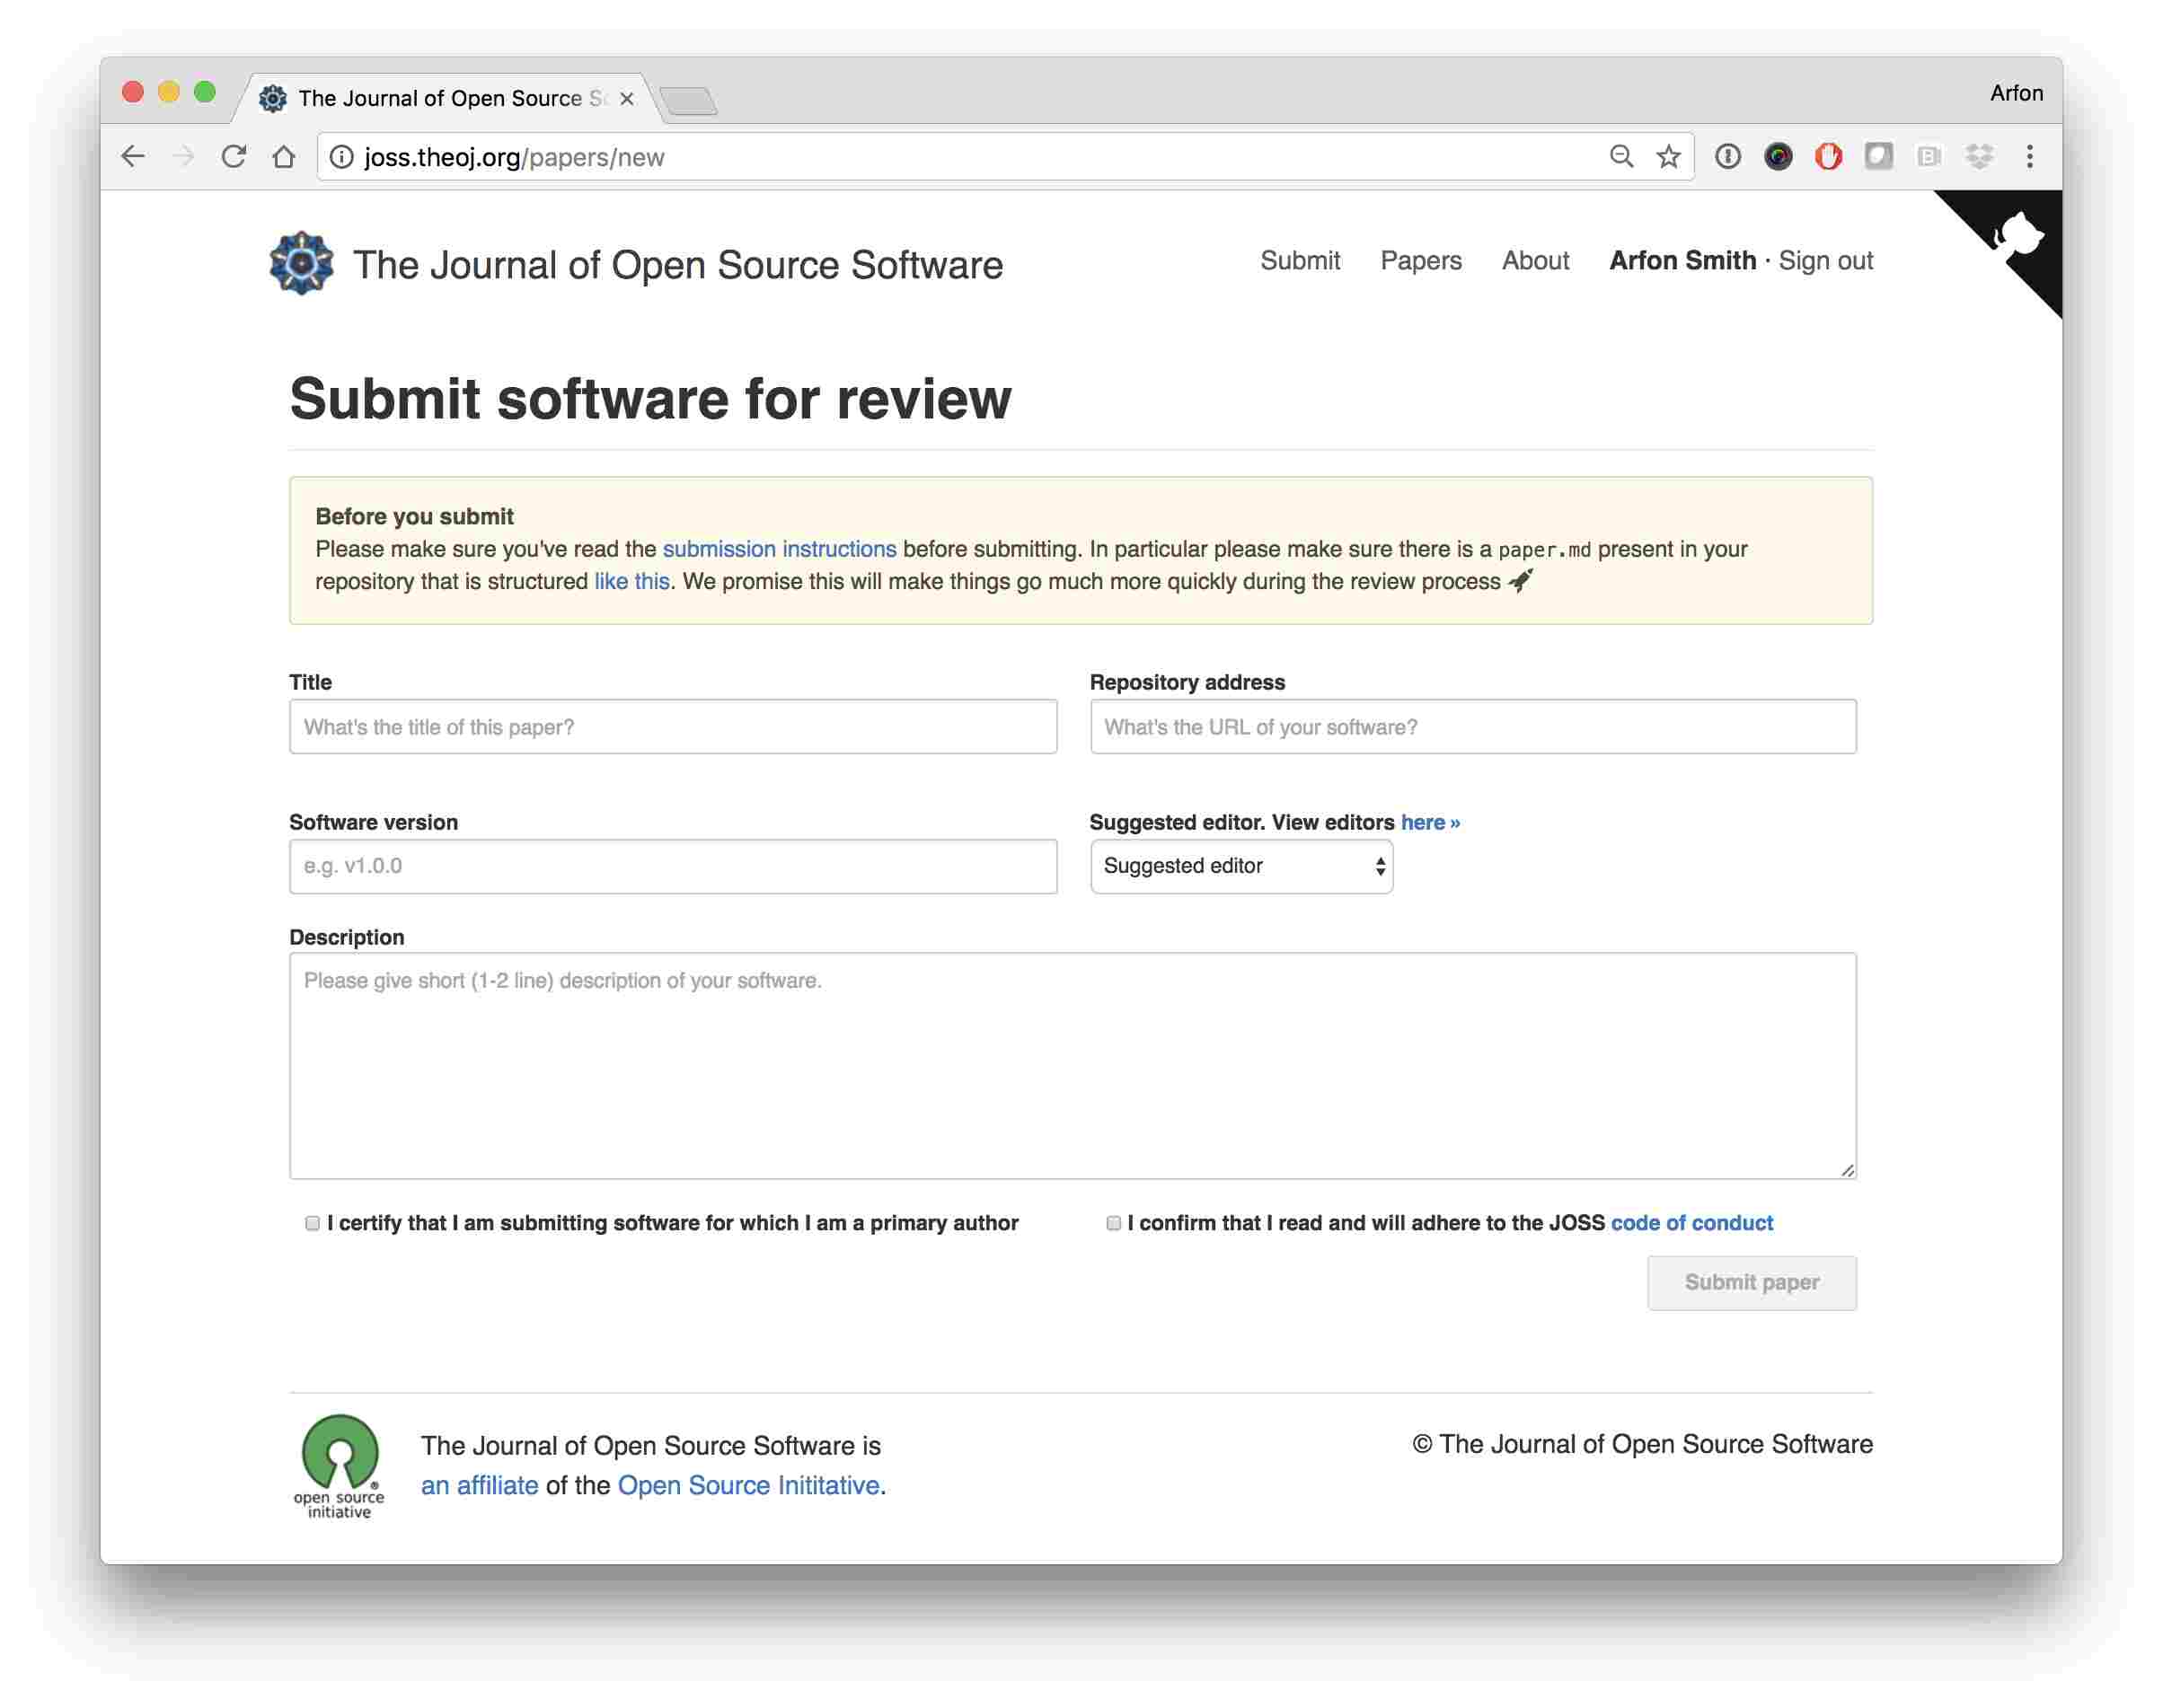This screenshot has height=1708, width=2163.
Task: Focus the Title input field
Action: [x=672, y=727]
